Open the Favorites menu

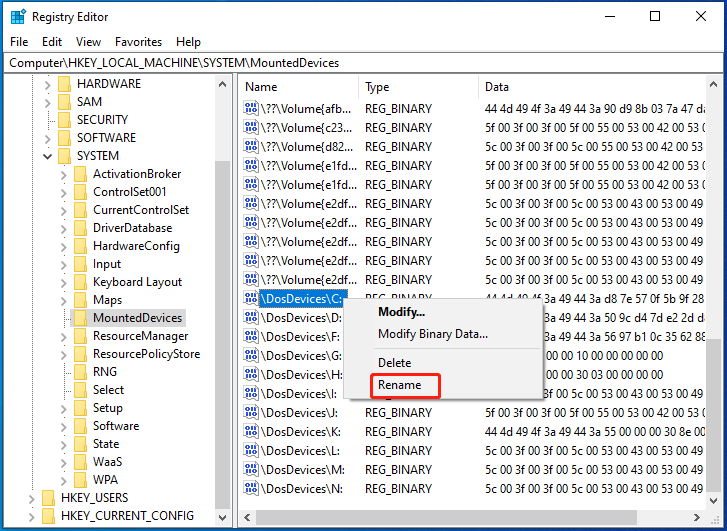click(138, 42)
